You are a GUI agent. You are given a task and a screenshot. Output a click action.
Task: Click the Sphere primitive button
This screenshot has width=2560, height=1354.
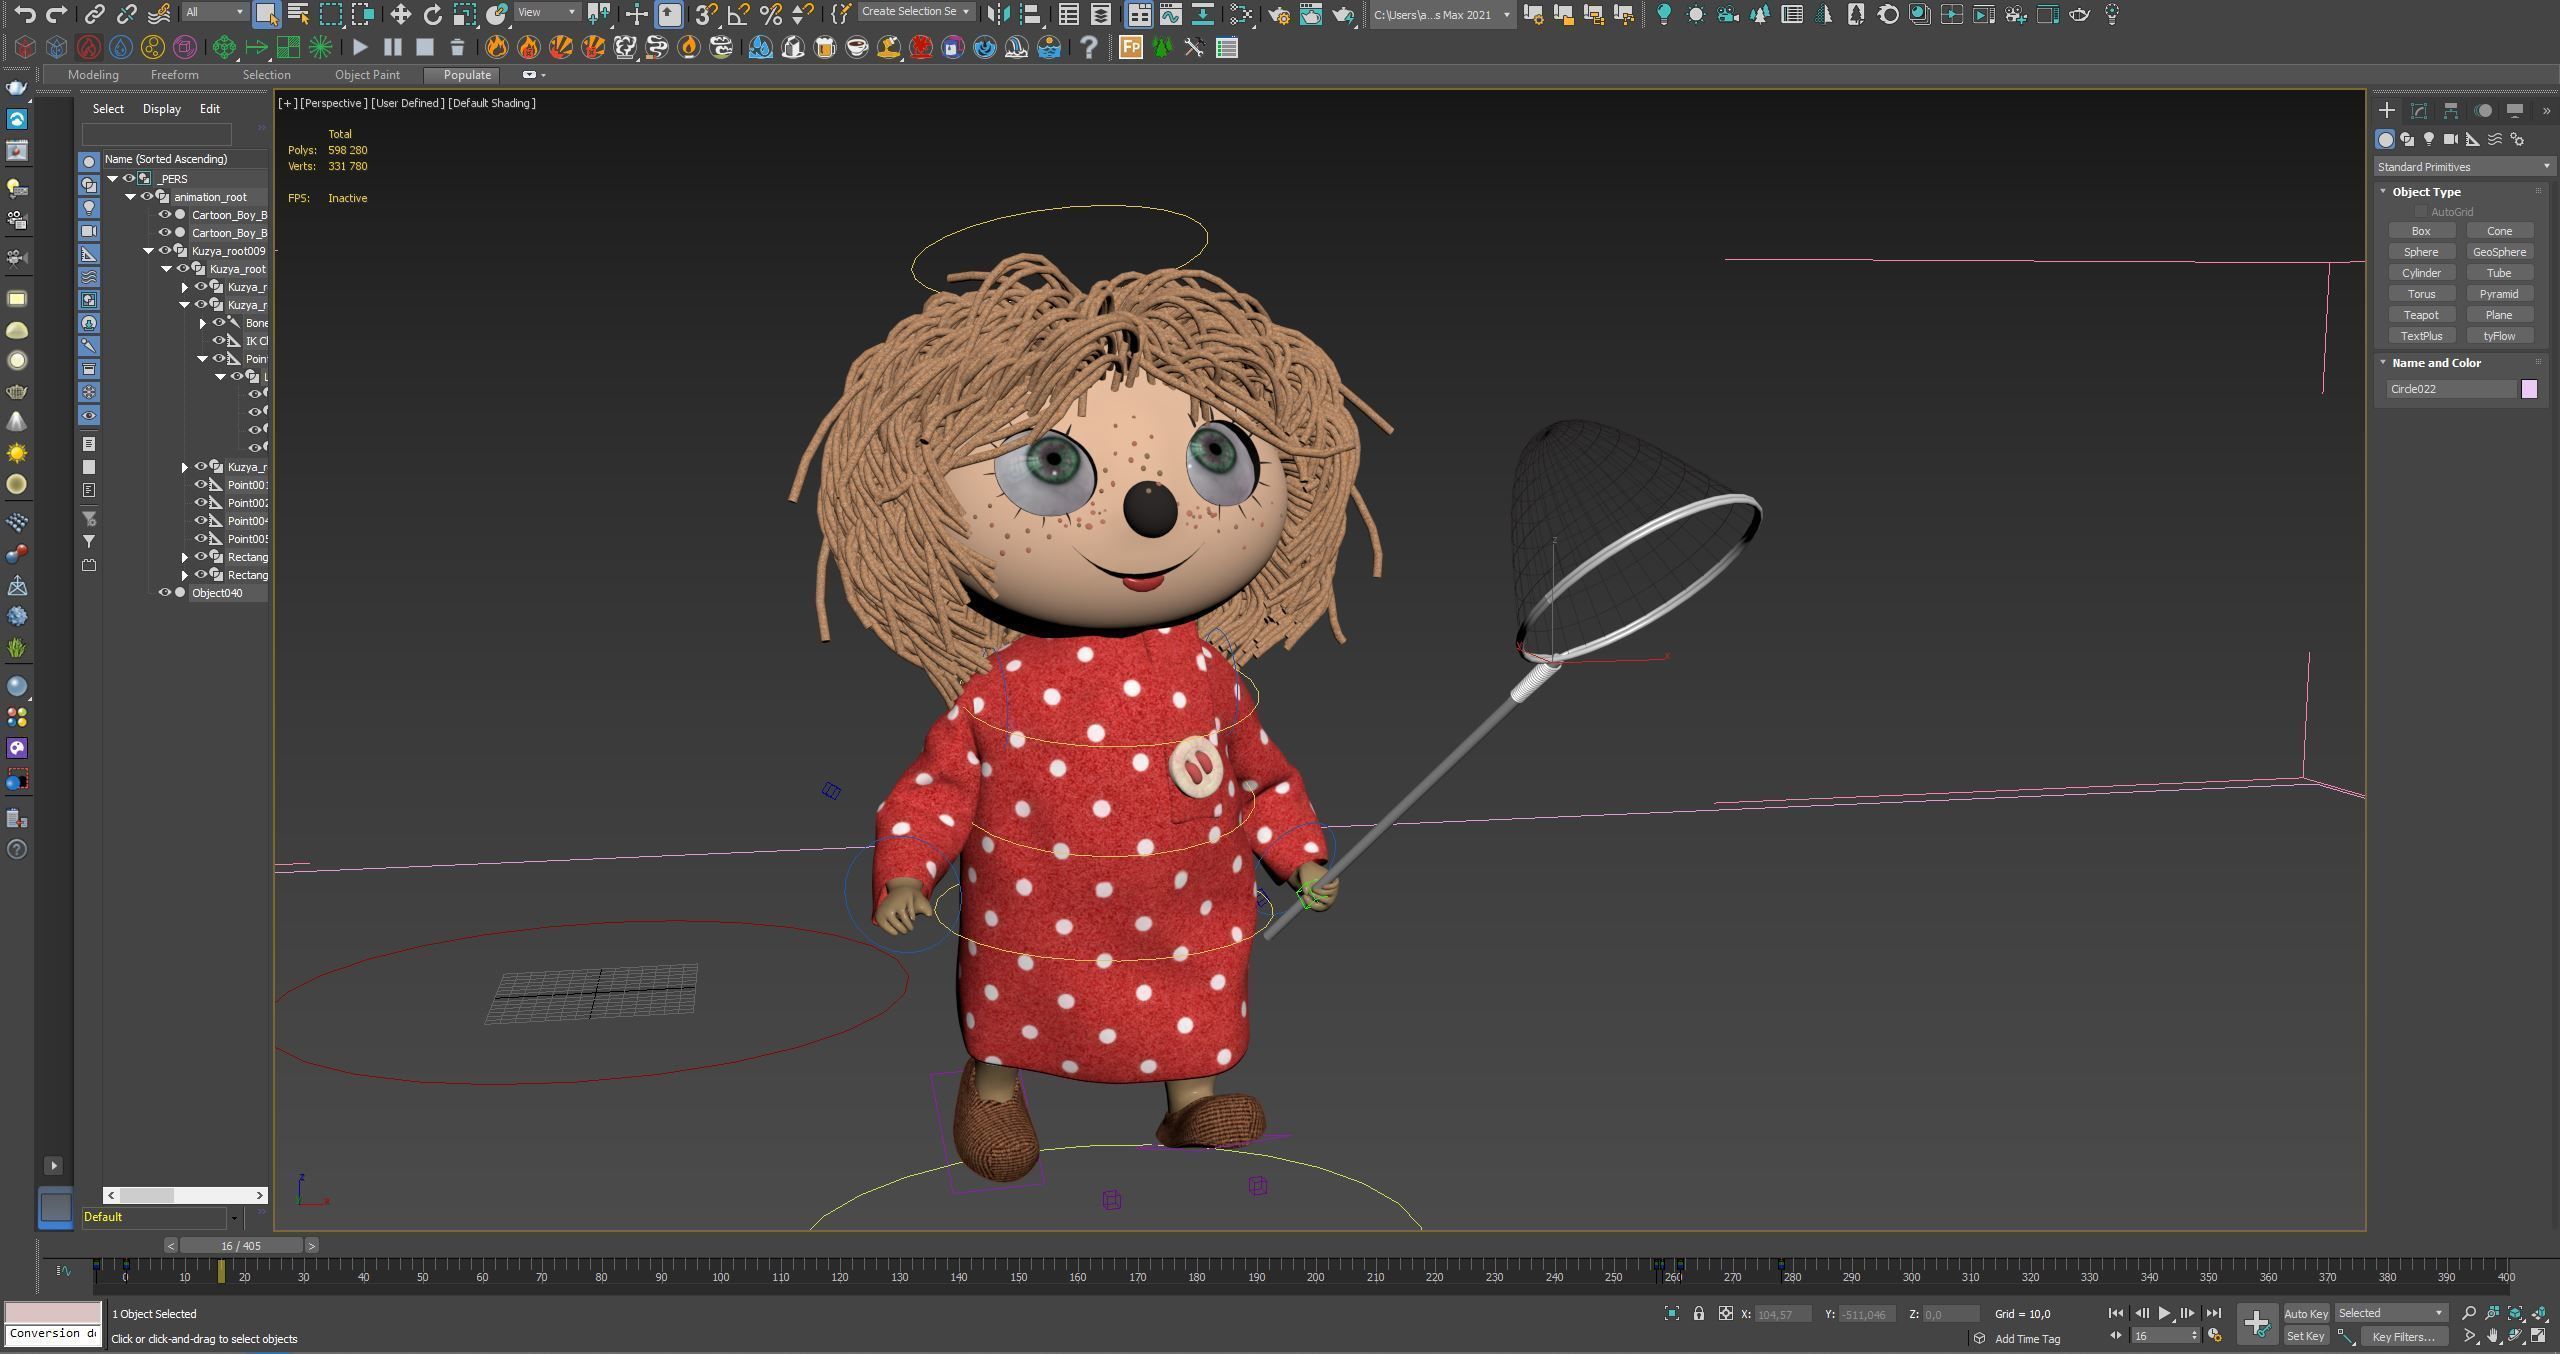(x=2421, y=252)
